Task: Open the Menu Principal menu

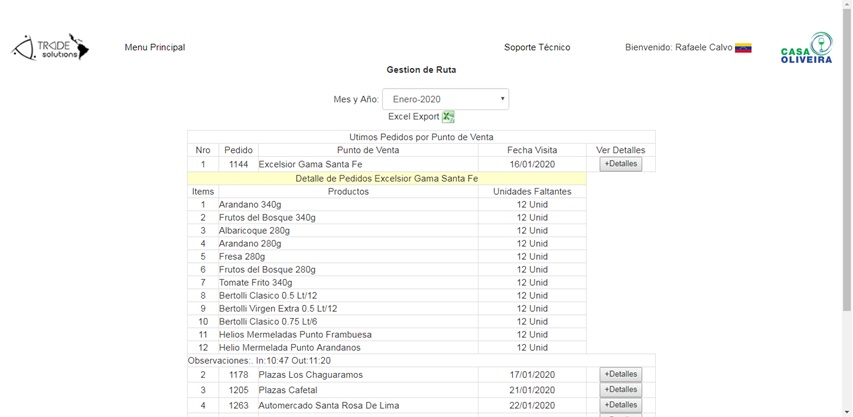Action: click(x=154, y=47)
